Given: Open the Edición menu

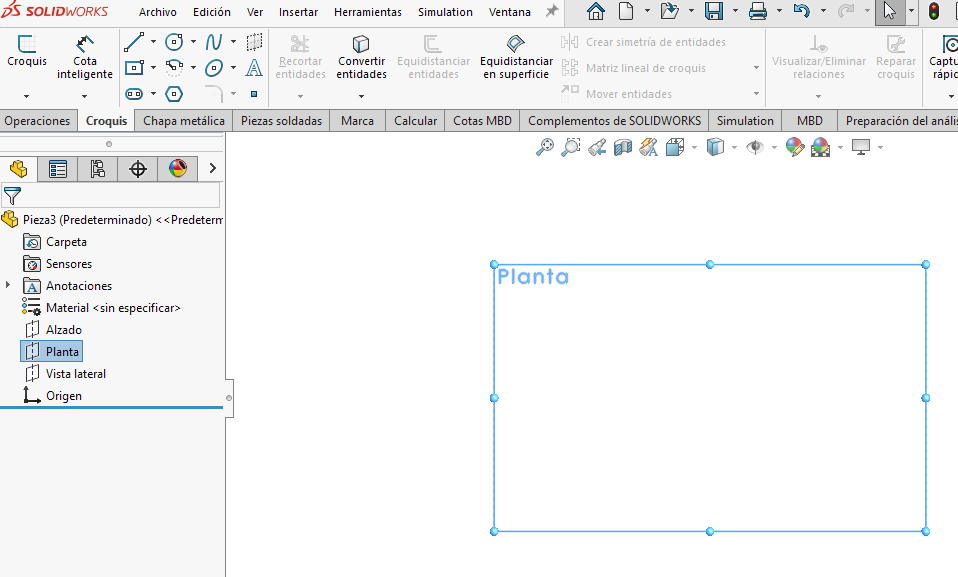Looking at the screenshot, I should [x=212, y=12].
